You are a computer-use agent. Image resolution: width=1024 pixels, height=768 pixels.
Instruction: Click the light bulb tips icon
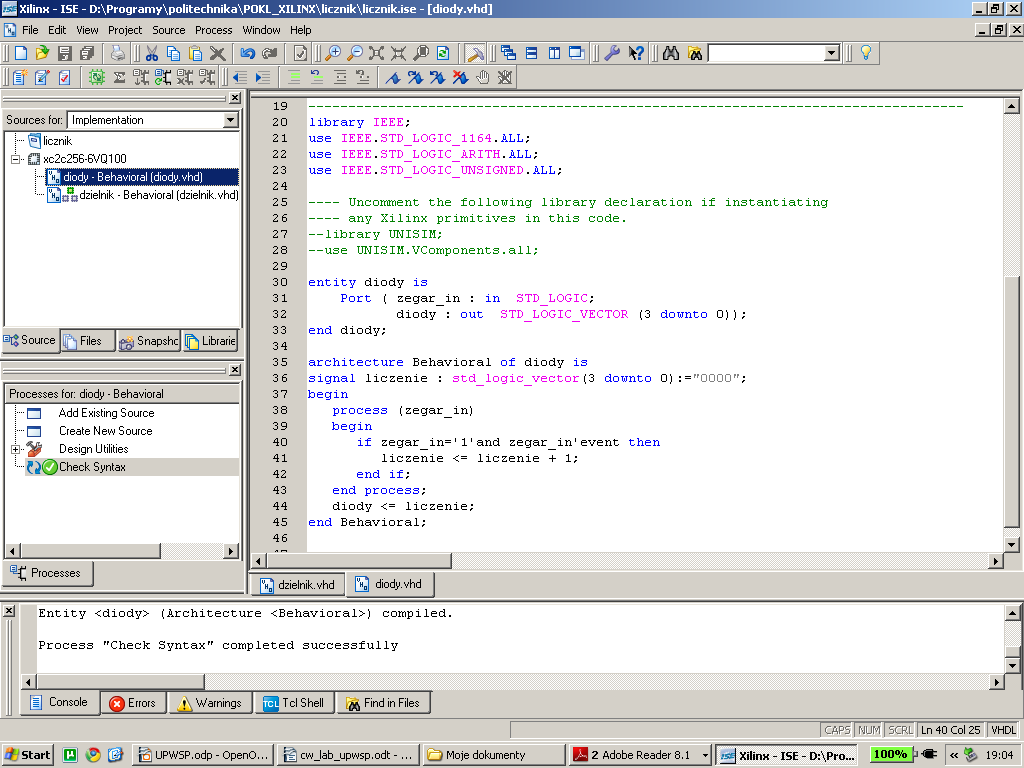click(x=866, y=53)
